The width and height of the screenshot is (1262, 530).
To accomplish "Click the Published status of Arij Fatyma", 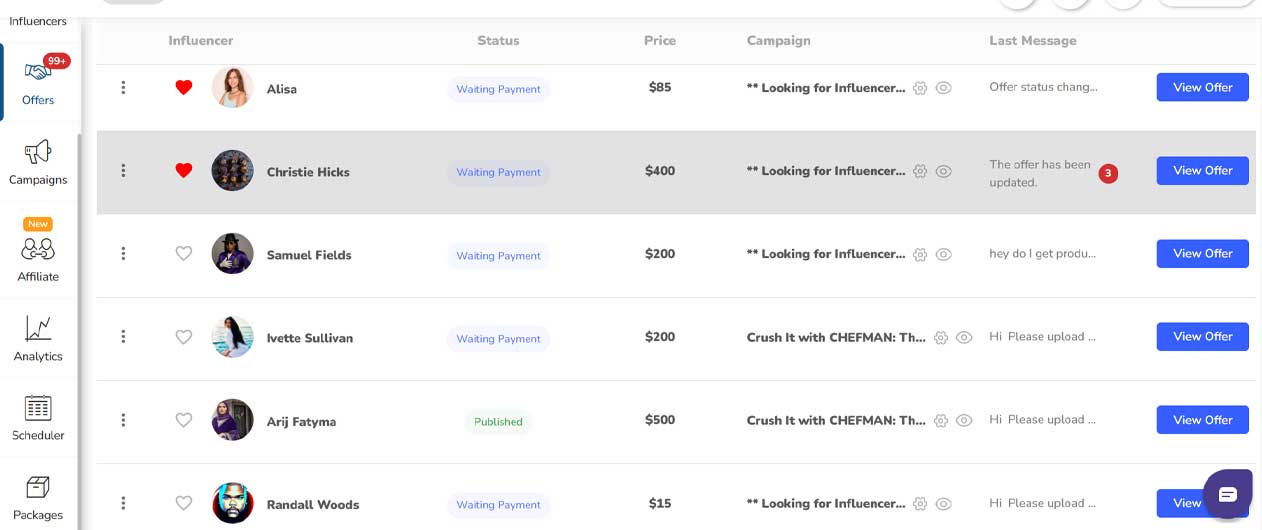I will tap(498, 422).
